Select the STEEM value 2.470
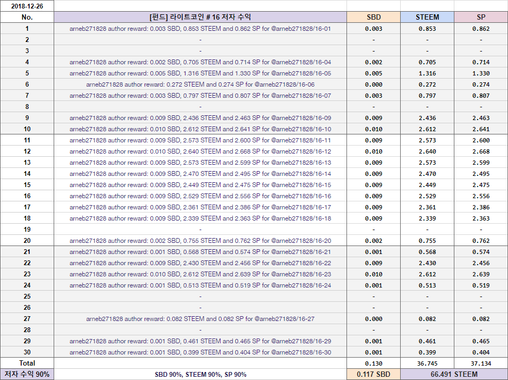 [427, 174]
